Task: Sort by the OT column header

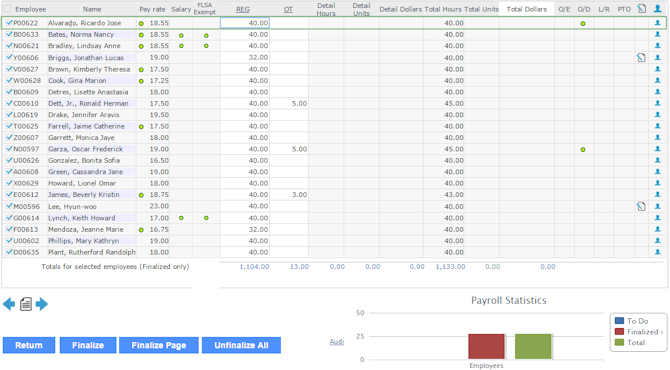Action: (288, 9)
